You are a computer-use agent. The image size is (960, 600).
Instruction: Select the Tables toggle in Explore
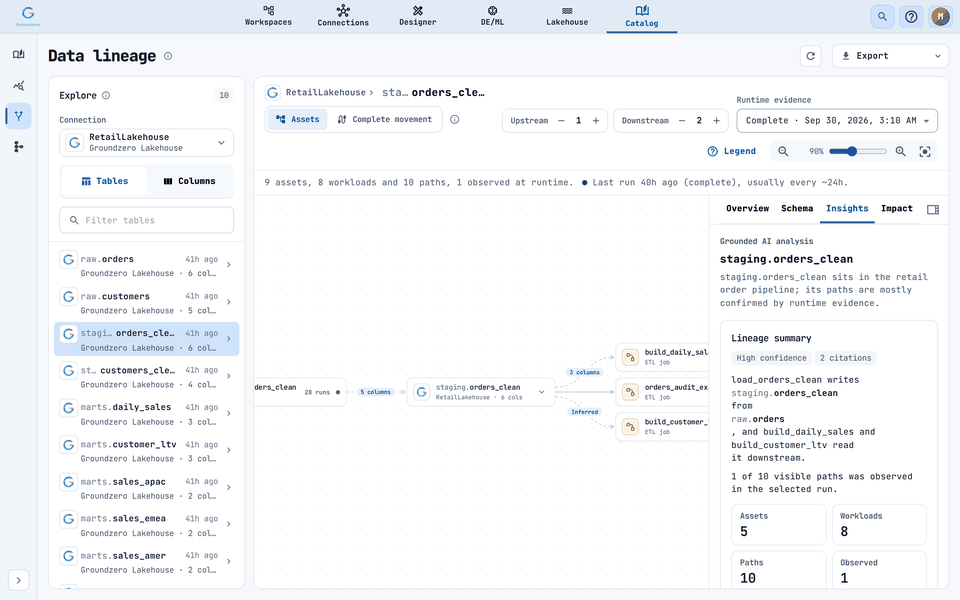pyautogui.click(x=104, y=181)
